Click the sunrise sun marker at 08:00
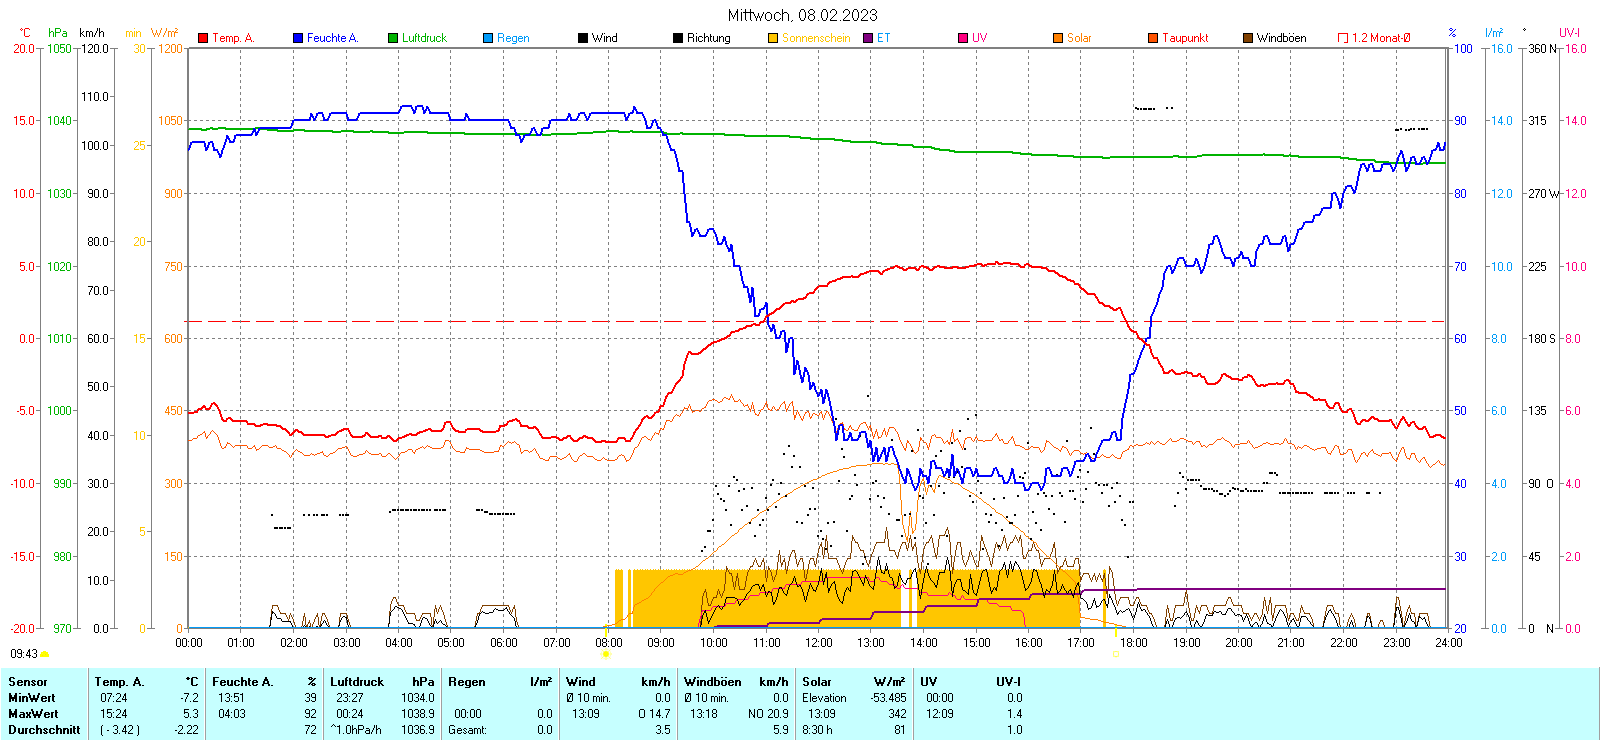 tap(606, 655)
